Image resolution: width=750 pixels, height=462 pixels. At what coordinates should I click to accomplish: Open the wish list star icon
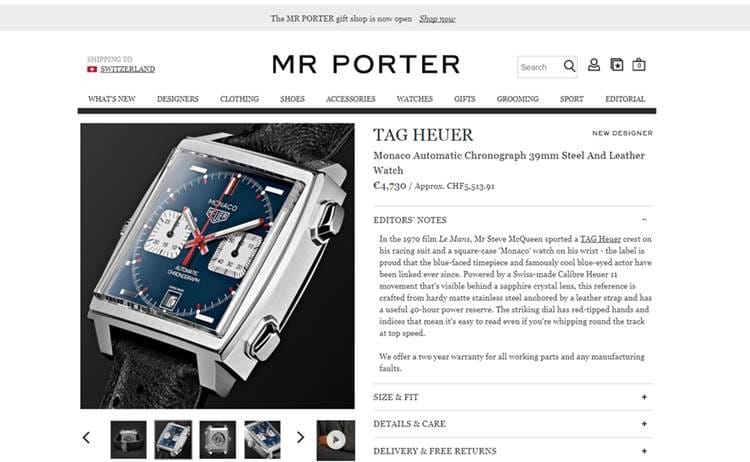[x=617, y=65]
